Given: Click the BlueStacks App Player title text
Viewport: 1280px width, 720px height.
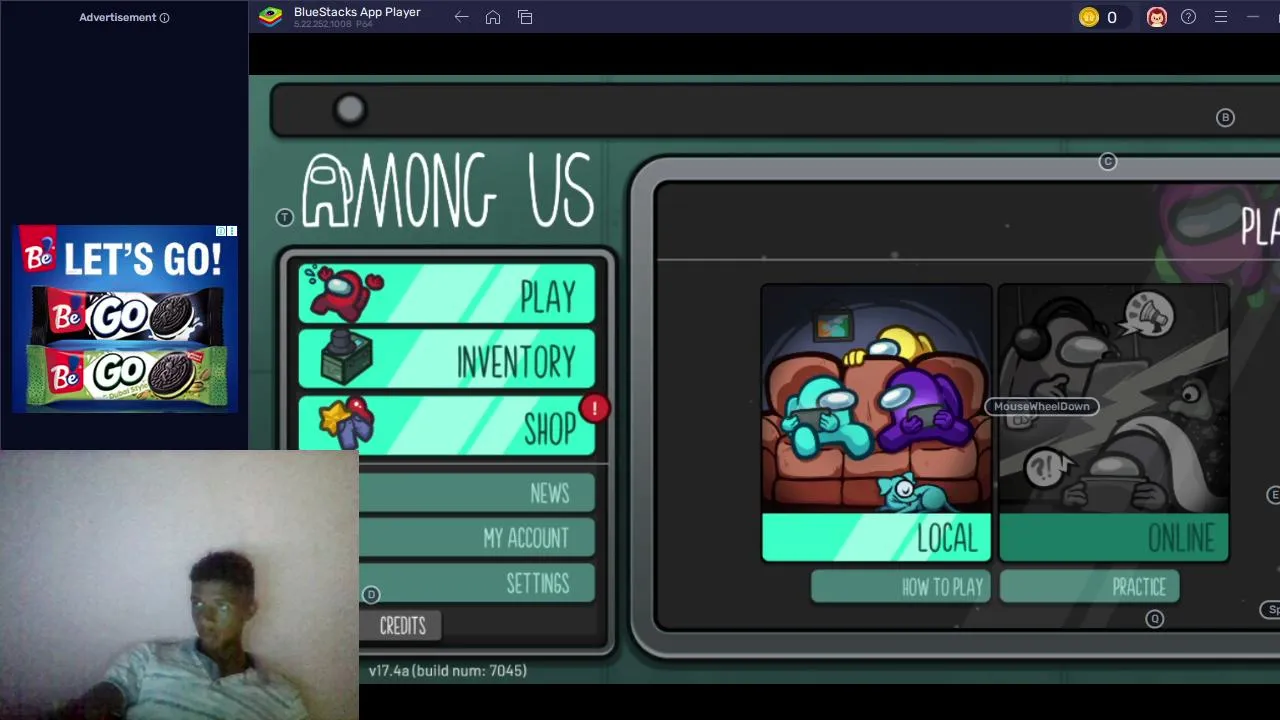Looking at the screenshot, I should point(357,12).
